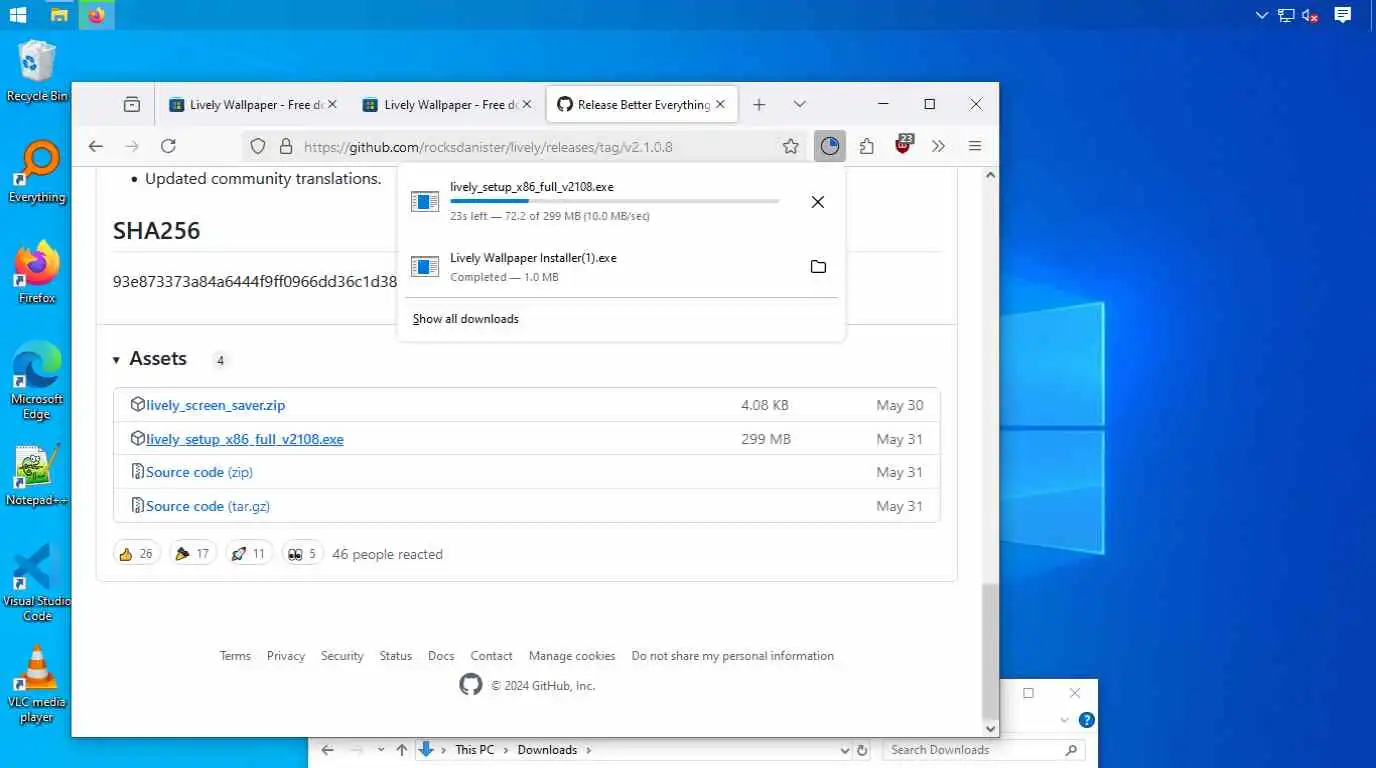This screenshot has height=768, width=1376.
Task: Switch to the second Lively Wallpaper tab
Action: 446,104
